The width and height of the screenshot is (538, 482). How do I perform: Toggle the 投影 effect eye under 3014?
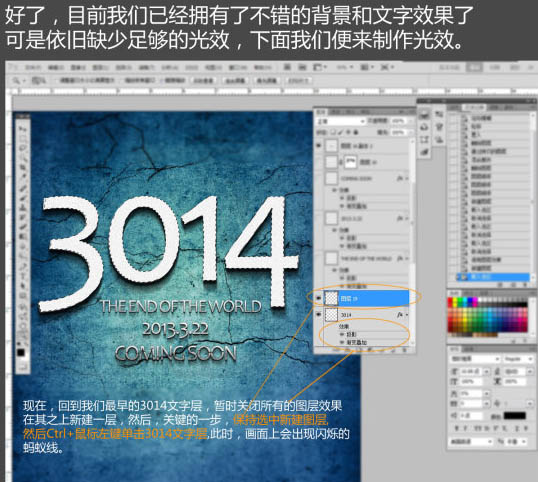(x=342, y=334)
